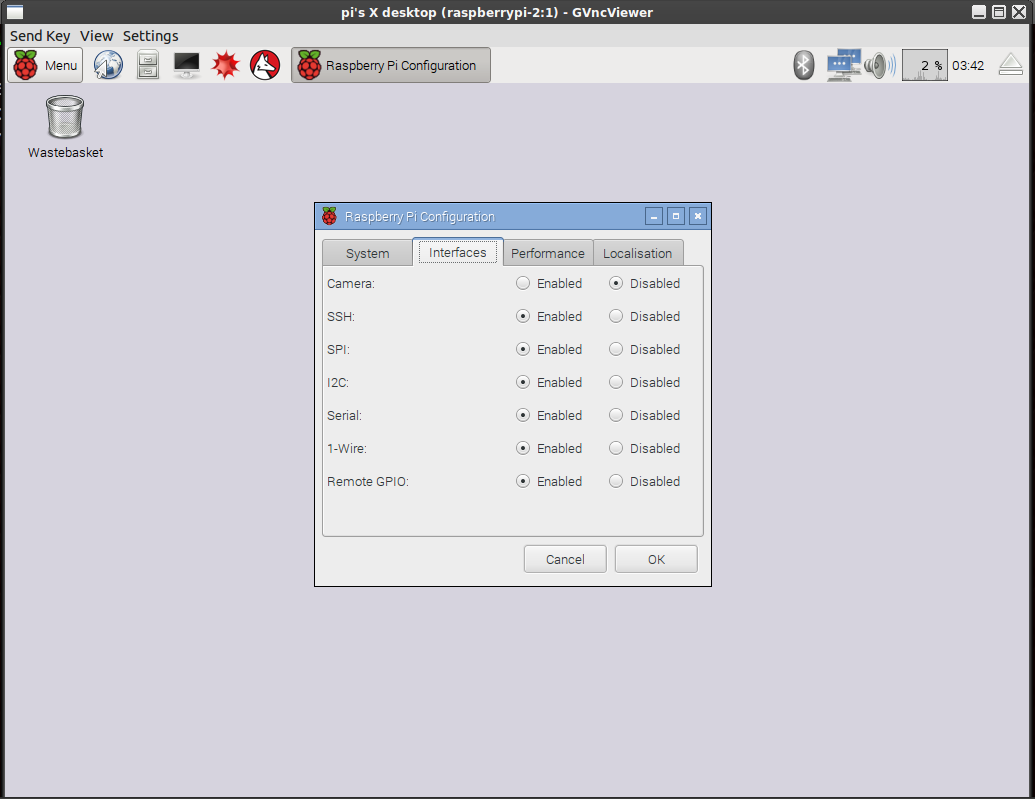1035x799 pixels.
Task: Click the Remote GPIO: label
Action: click(x=368, y=482)
